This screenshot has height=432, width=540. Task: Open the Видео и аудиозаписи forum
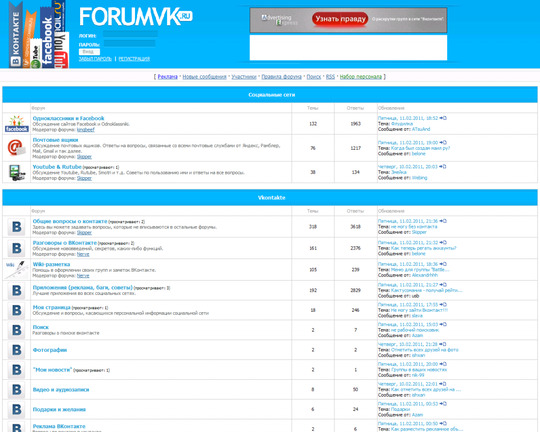click(x=61, y=390)
